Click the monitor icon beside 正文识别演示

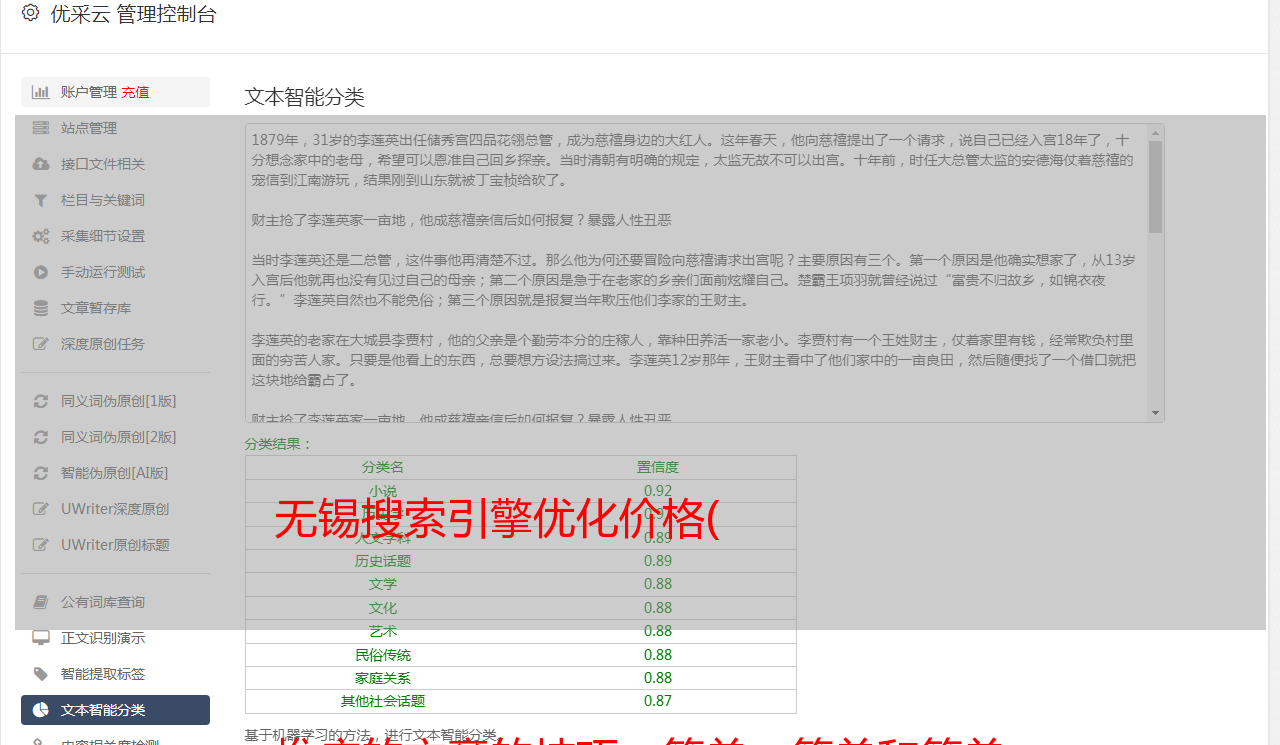(41, 638)
